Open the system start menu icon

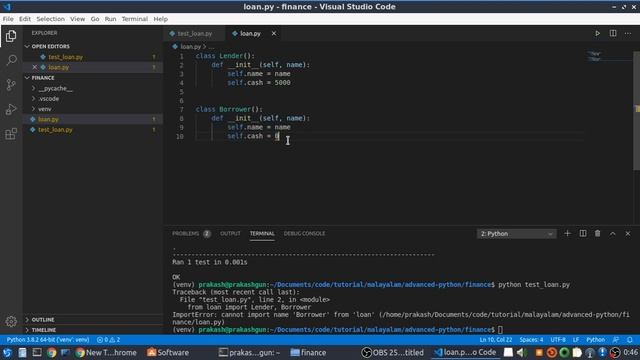pyautogui.click(x=7, y=353)
